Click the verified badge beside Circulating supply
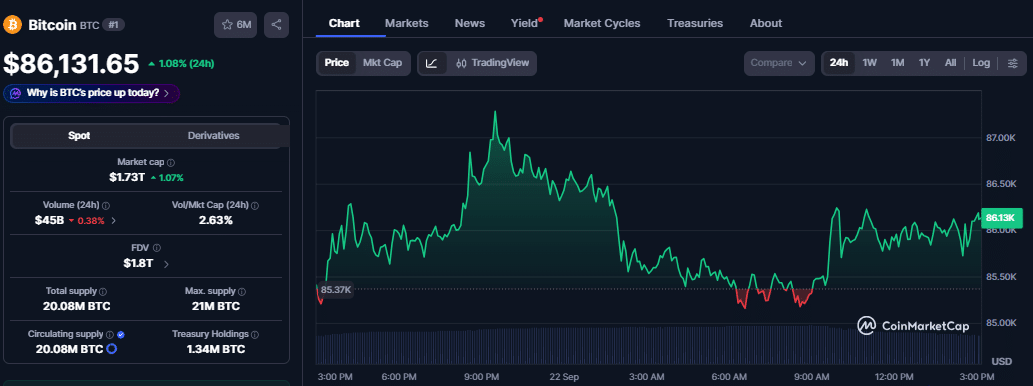Viewport: 1033px width, 386px height. [x=121, y=335]
